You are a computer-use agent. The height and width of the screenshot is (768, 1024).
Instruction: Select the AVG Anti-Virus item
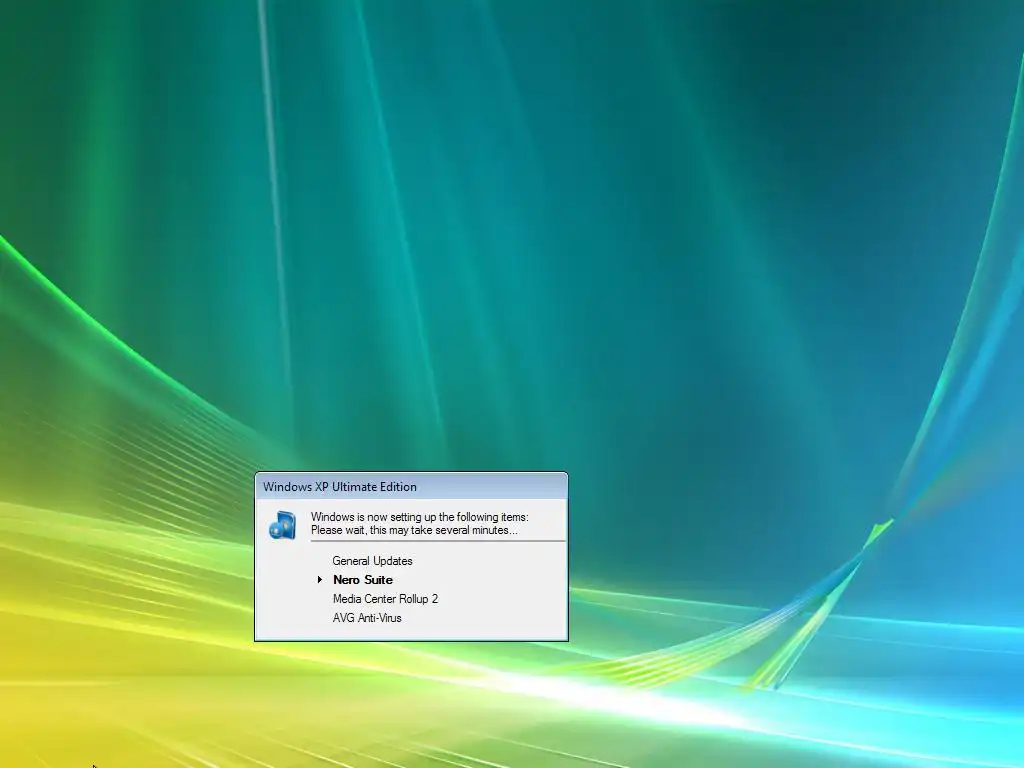(367, 618)
